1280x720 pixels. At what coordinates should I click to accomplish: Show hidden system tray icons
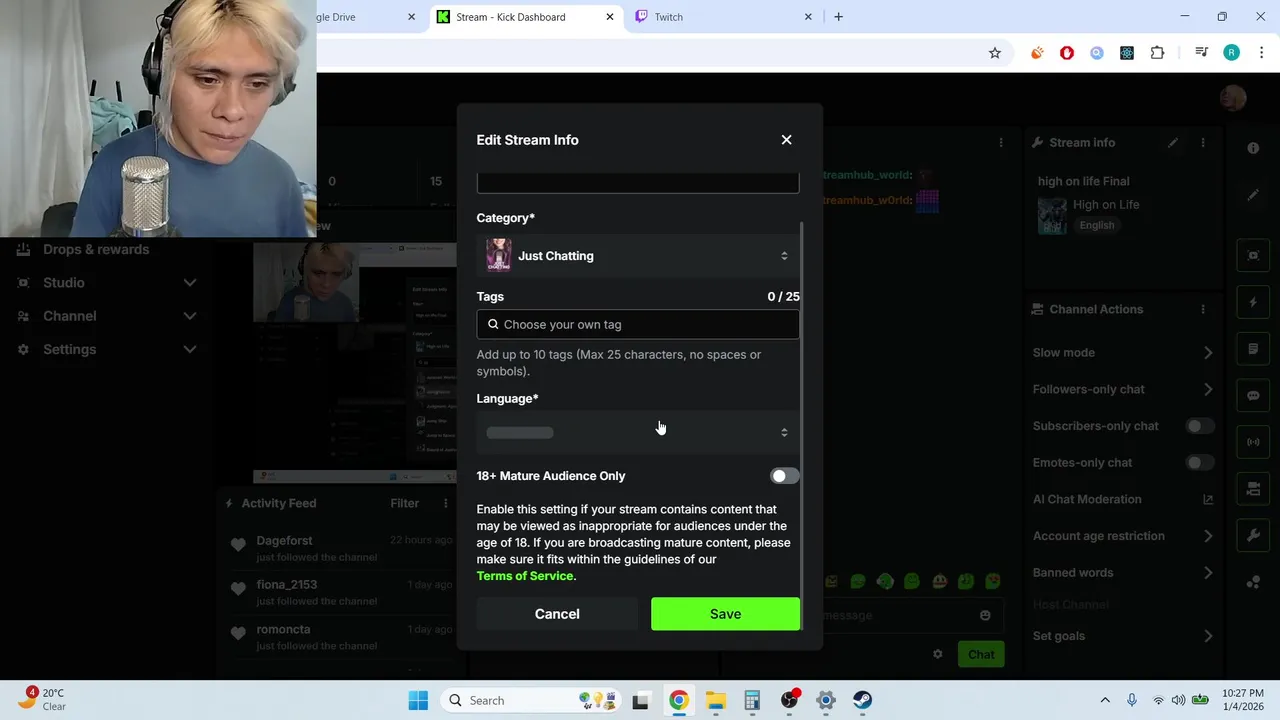[1105, 700]
